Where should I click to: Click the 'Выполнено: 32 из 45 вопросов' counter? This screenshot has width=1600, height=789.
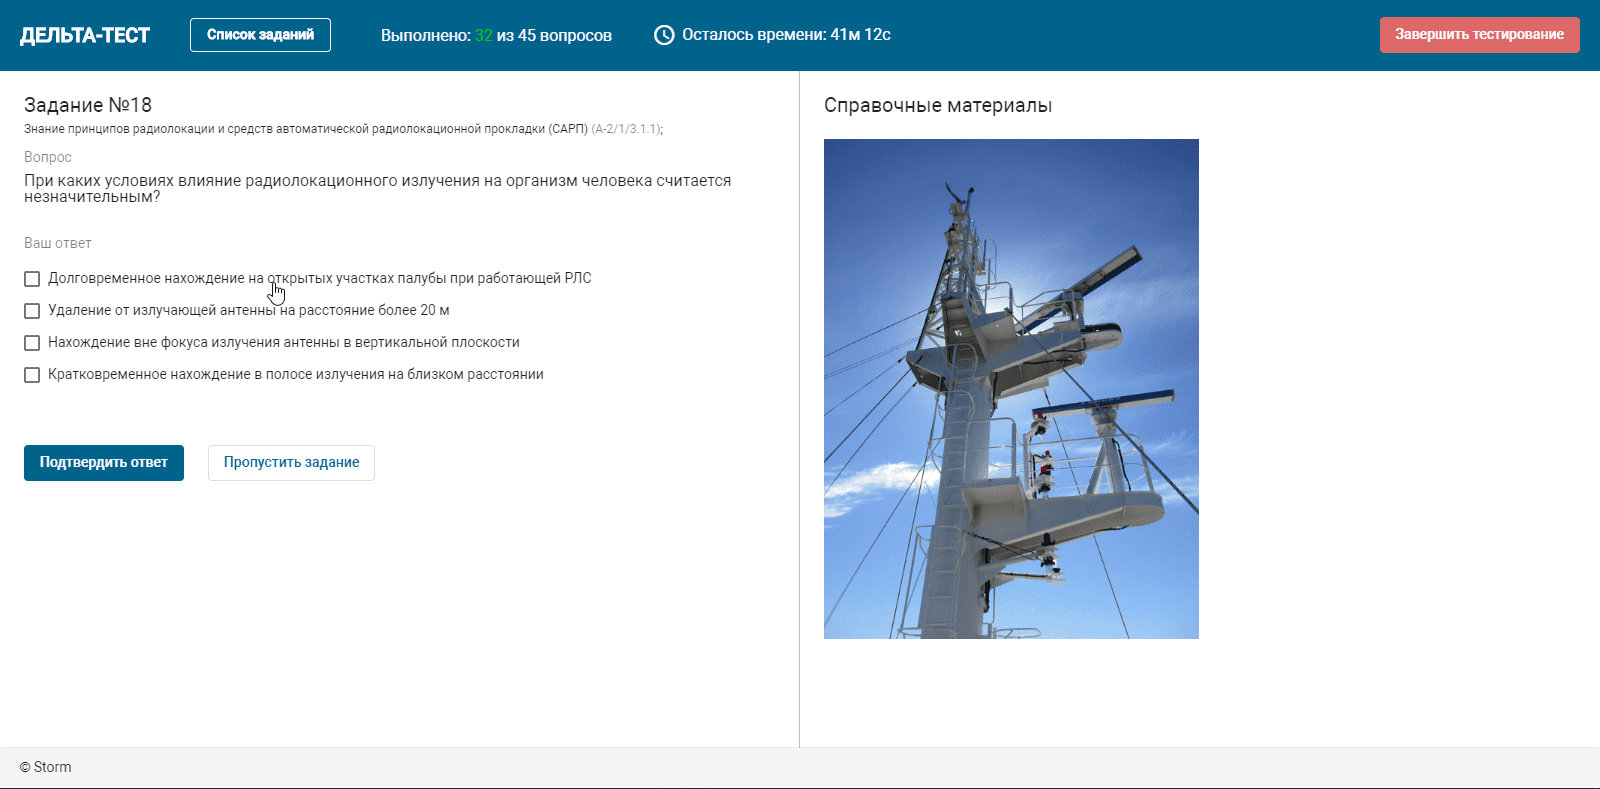pos(496,35)
